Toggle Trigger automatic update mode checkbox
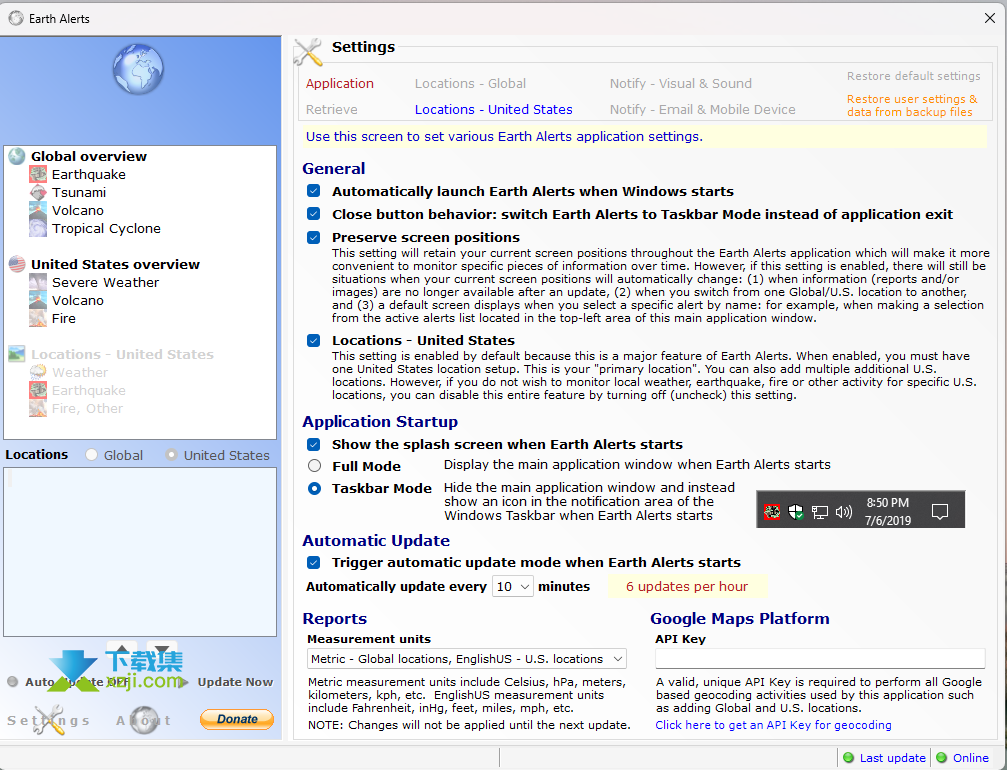 tap(313, 563)
